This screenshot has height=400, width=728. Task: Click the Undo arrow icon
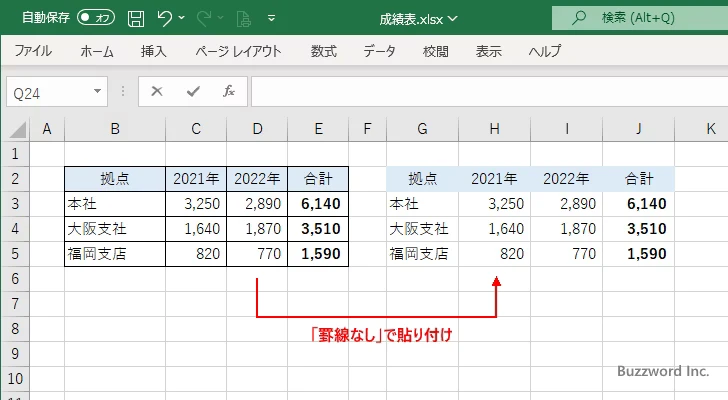[x=165, y=17]
